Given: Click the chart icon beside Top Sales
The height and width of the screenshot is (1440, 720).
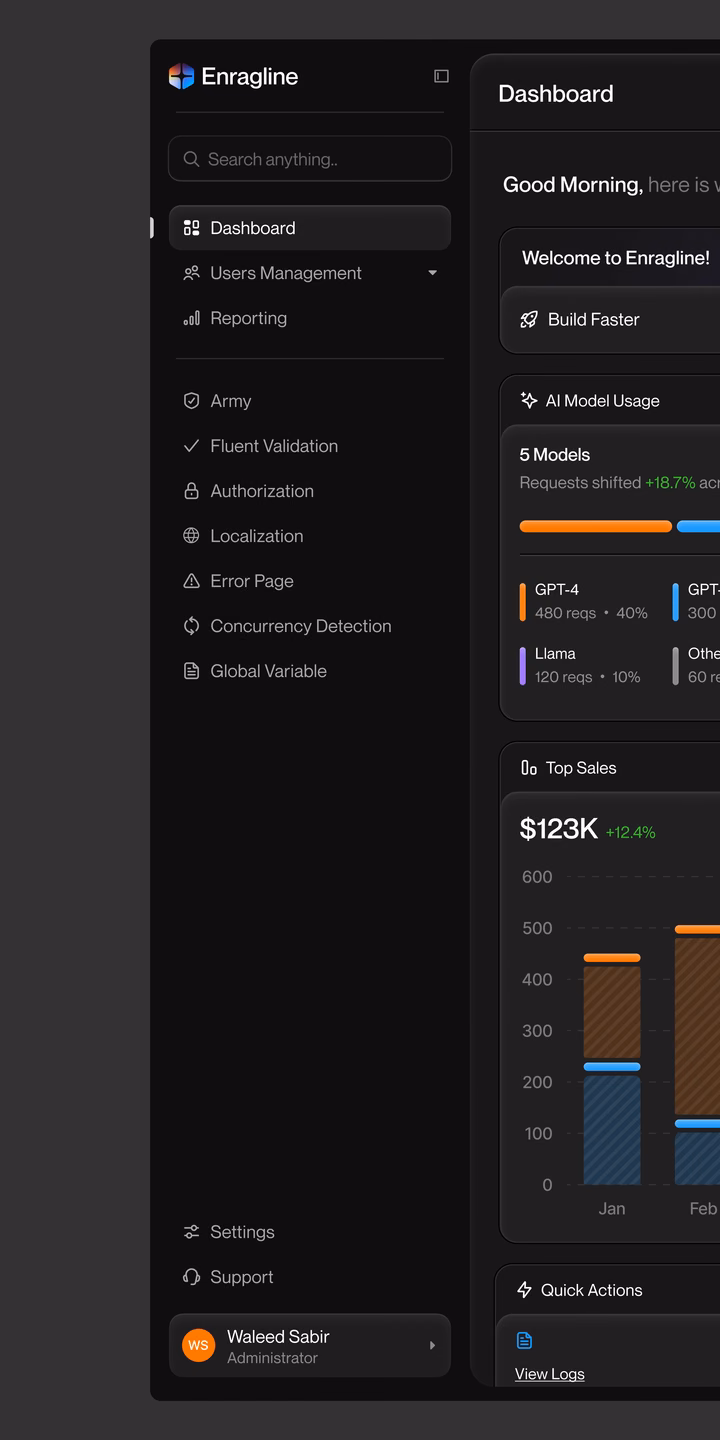Looking at the screenshot, I should 529,768.
